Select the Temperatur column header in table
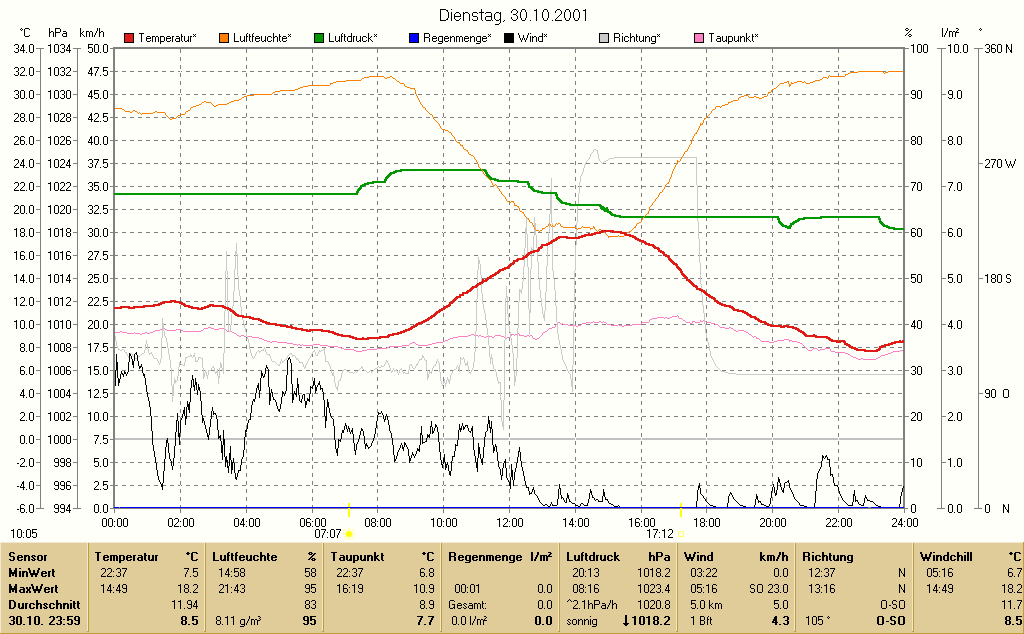 click(x=126, y=557)
